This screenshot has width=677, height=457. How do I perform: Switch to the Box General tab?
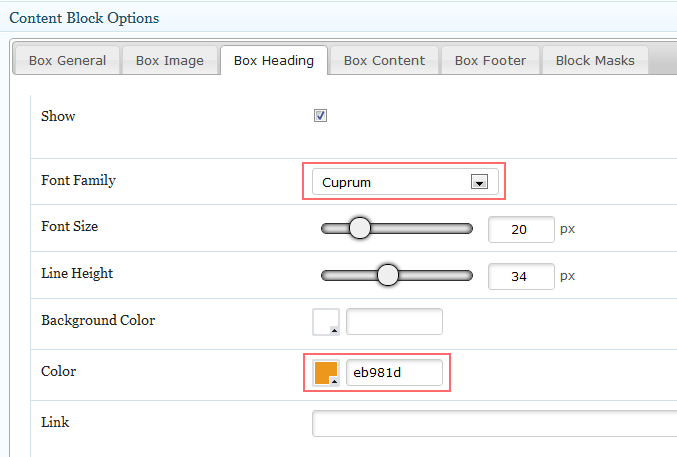(67, 60)
